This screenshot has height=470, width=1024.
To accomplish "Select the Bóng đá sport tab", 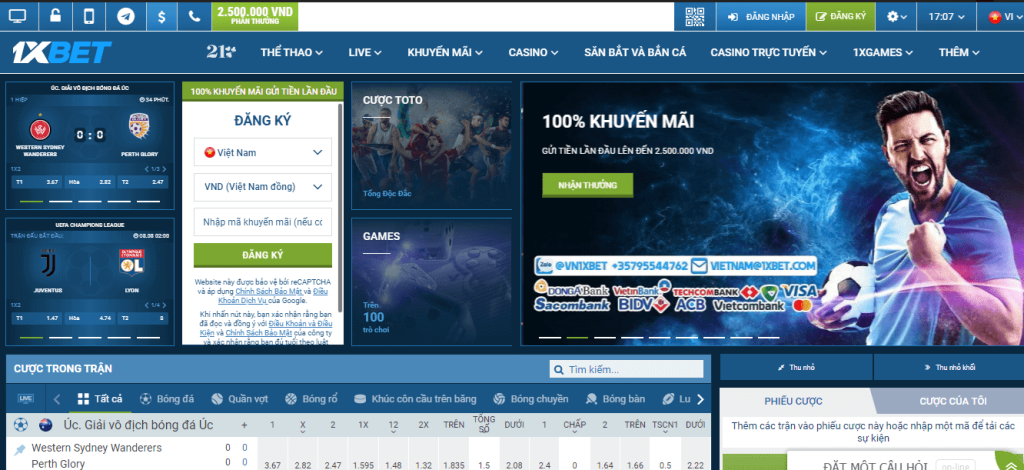I will click(x=167, y=399).
